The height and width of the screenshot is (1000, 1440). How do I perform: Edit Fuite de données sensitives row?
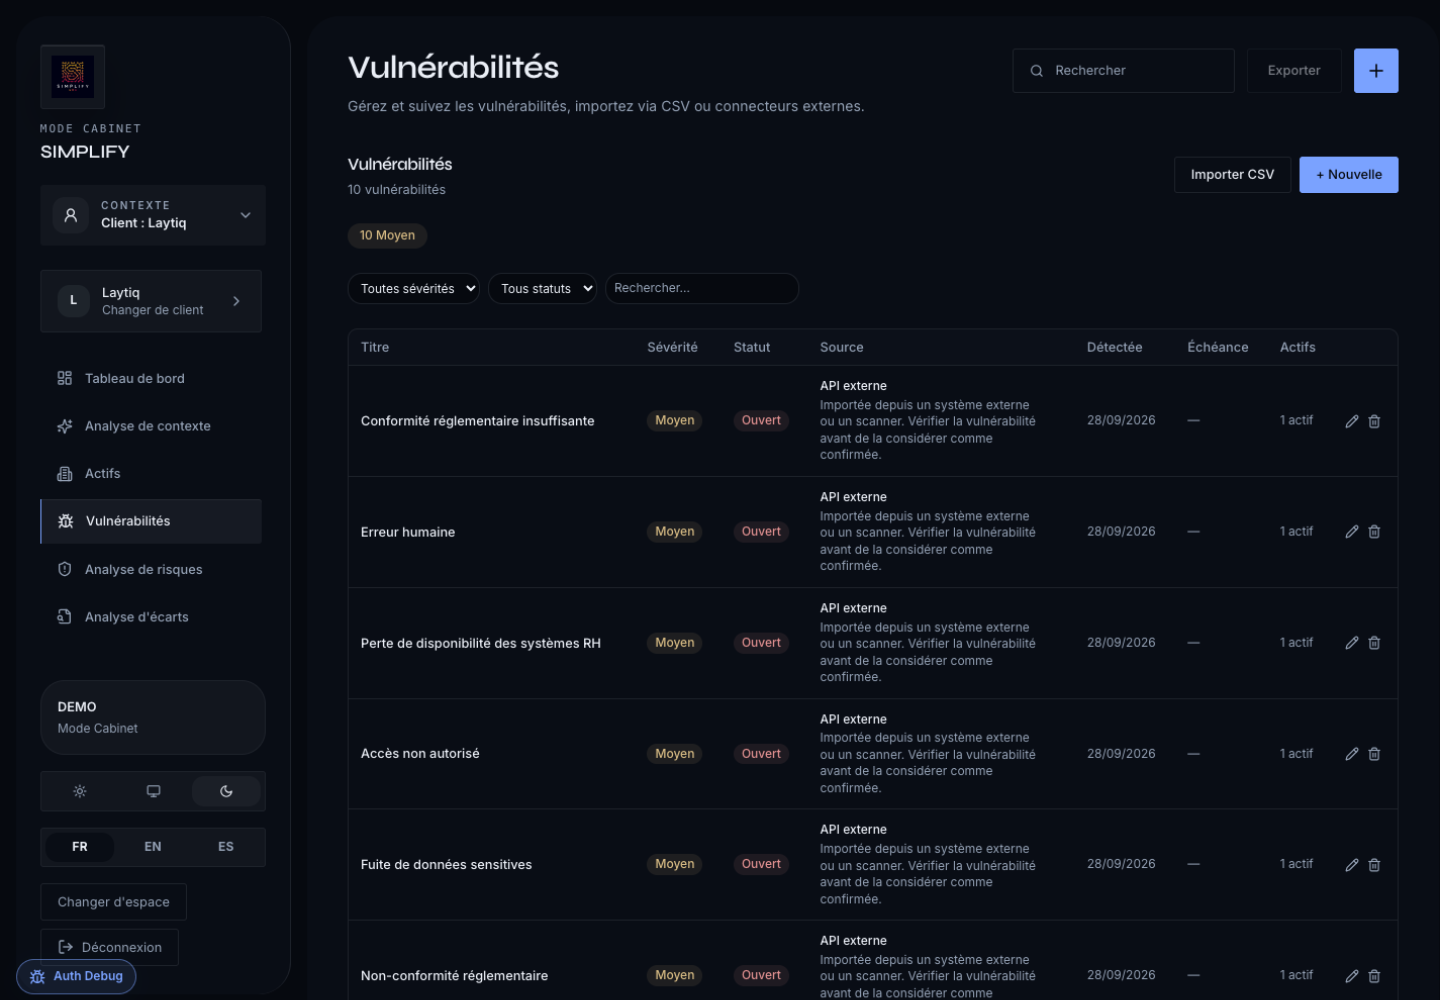click(1352, 865)
